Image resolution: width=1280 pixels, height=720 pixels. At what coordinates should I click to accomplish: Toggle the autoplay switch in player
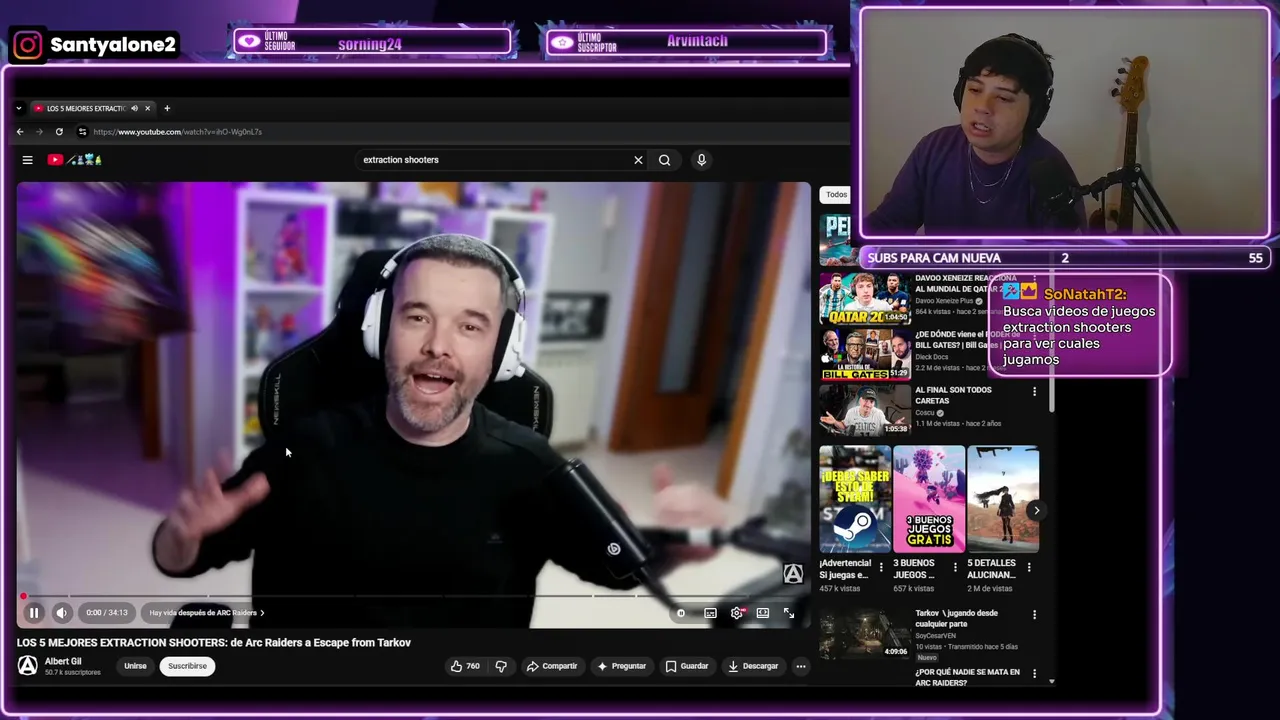click(681, 613)
